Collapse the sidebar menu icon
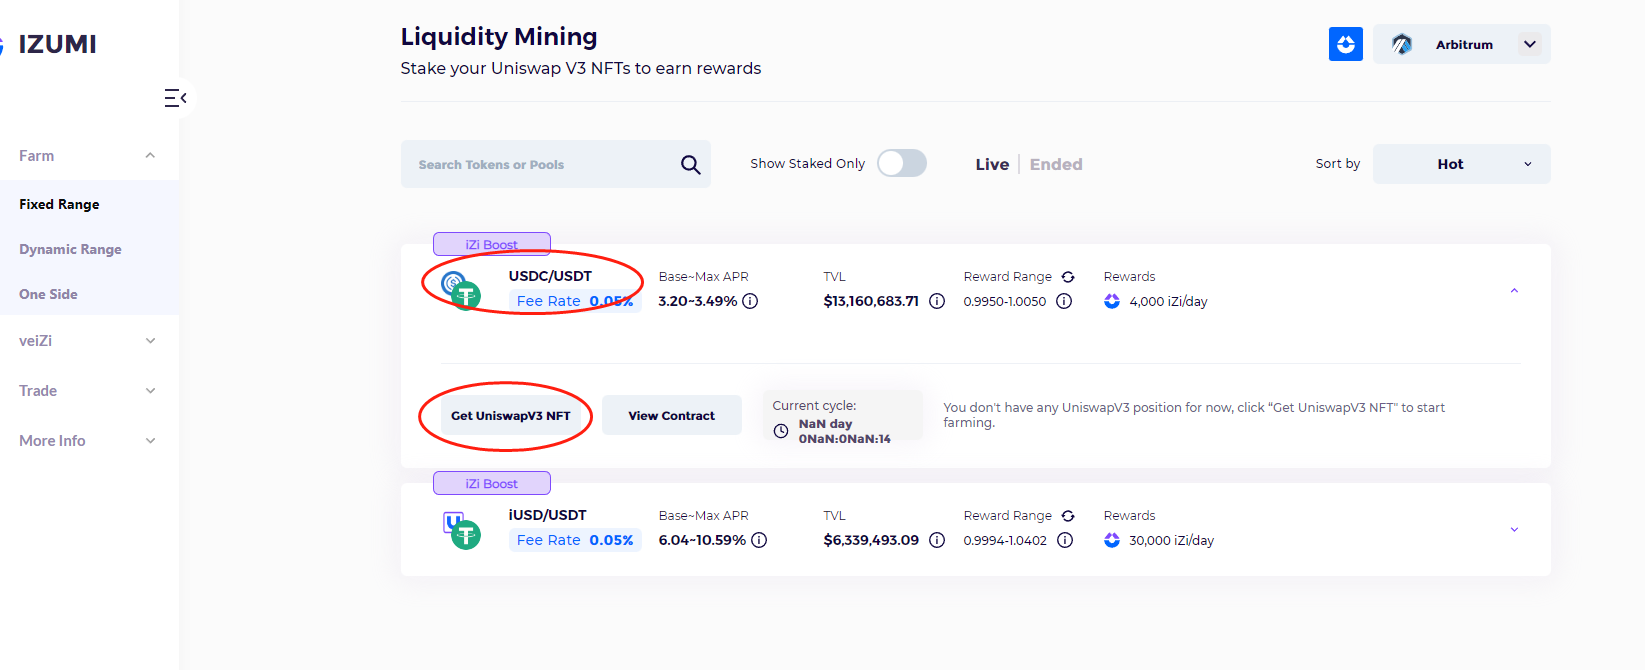Viewport: 1645px width, 670px height. click(x=175, y=98)
